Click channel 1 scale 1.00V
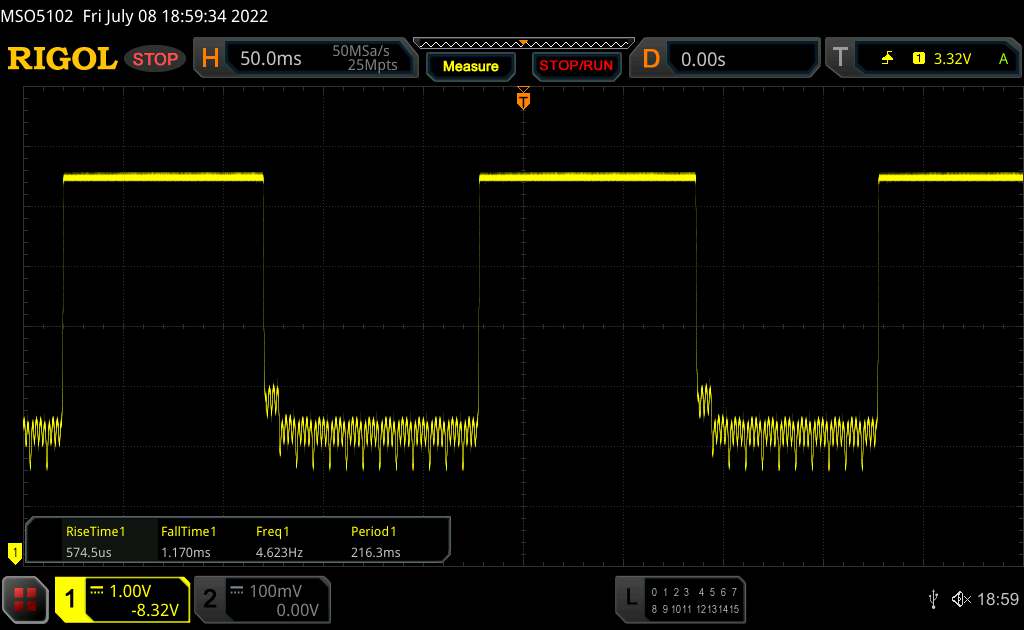Viewport: 1024px width, 630px height. (x=130, y=591)
